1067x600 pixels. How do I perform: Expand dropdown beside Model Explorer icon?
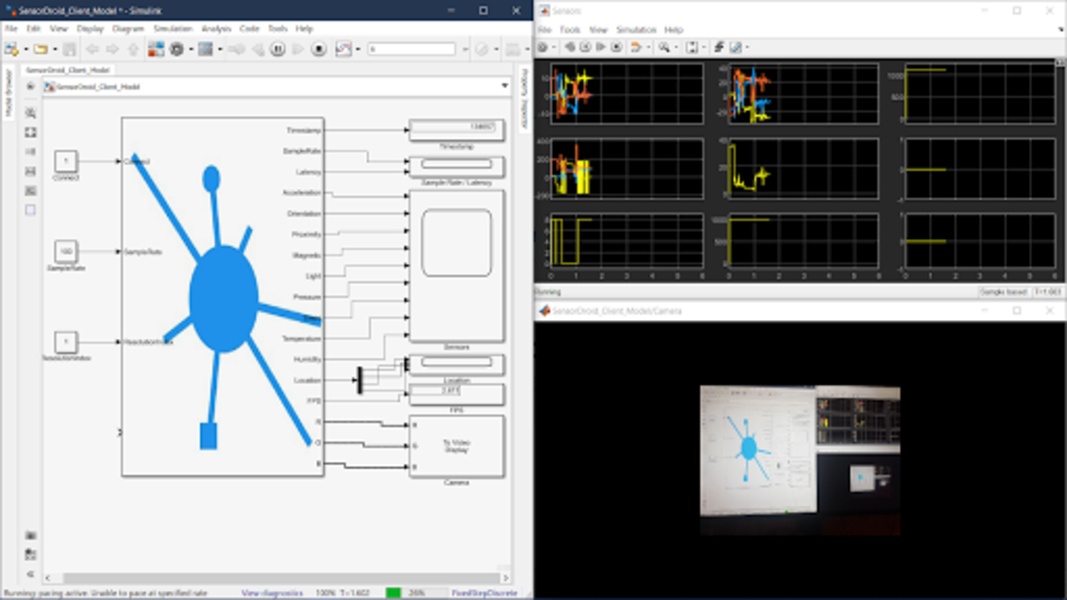[220, 49]
